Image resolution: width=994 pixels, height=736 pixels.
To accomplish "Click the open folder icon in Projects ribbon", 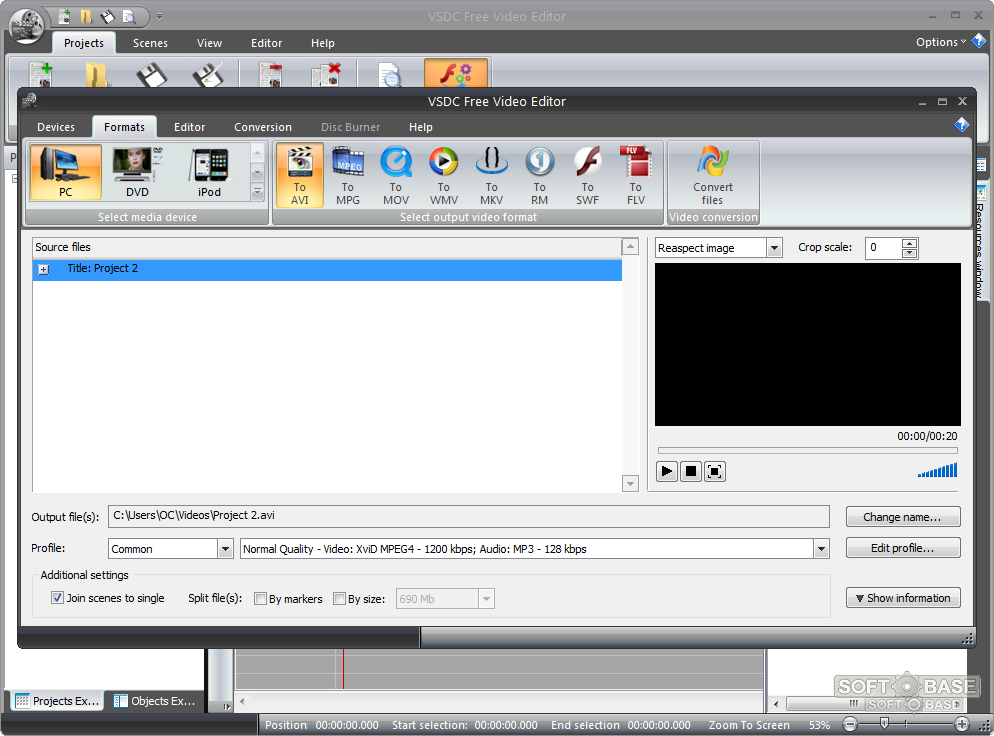I will coord(96,74).
